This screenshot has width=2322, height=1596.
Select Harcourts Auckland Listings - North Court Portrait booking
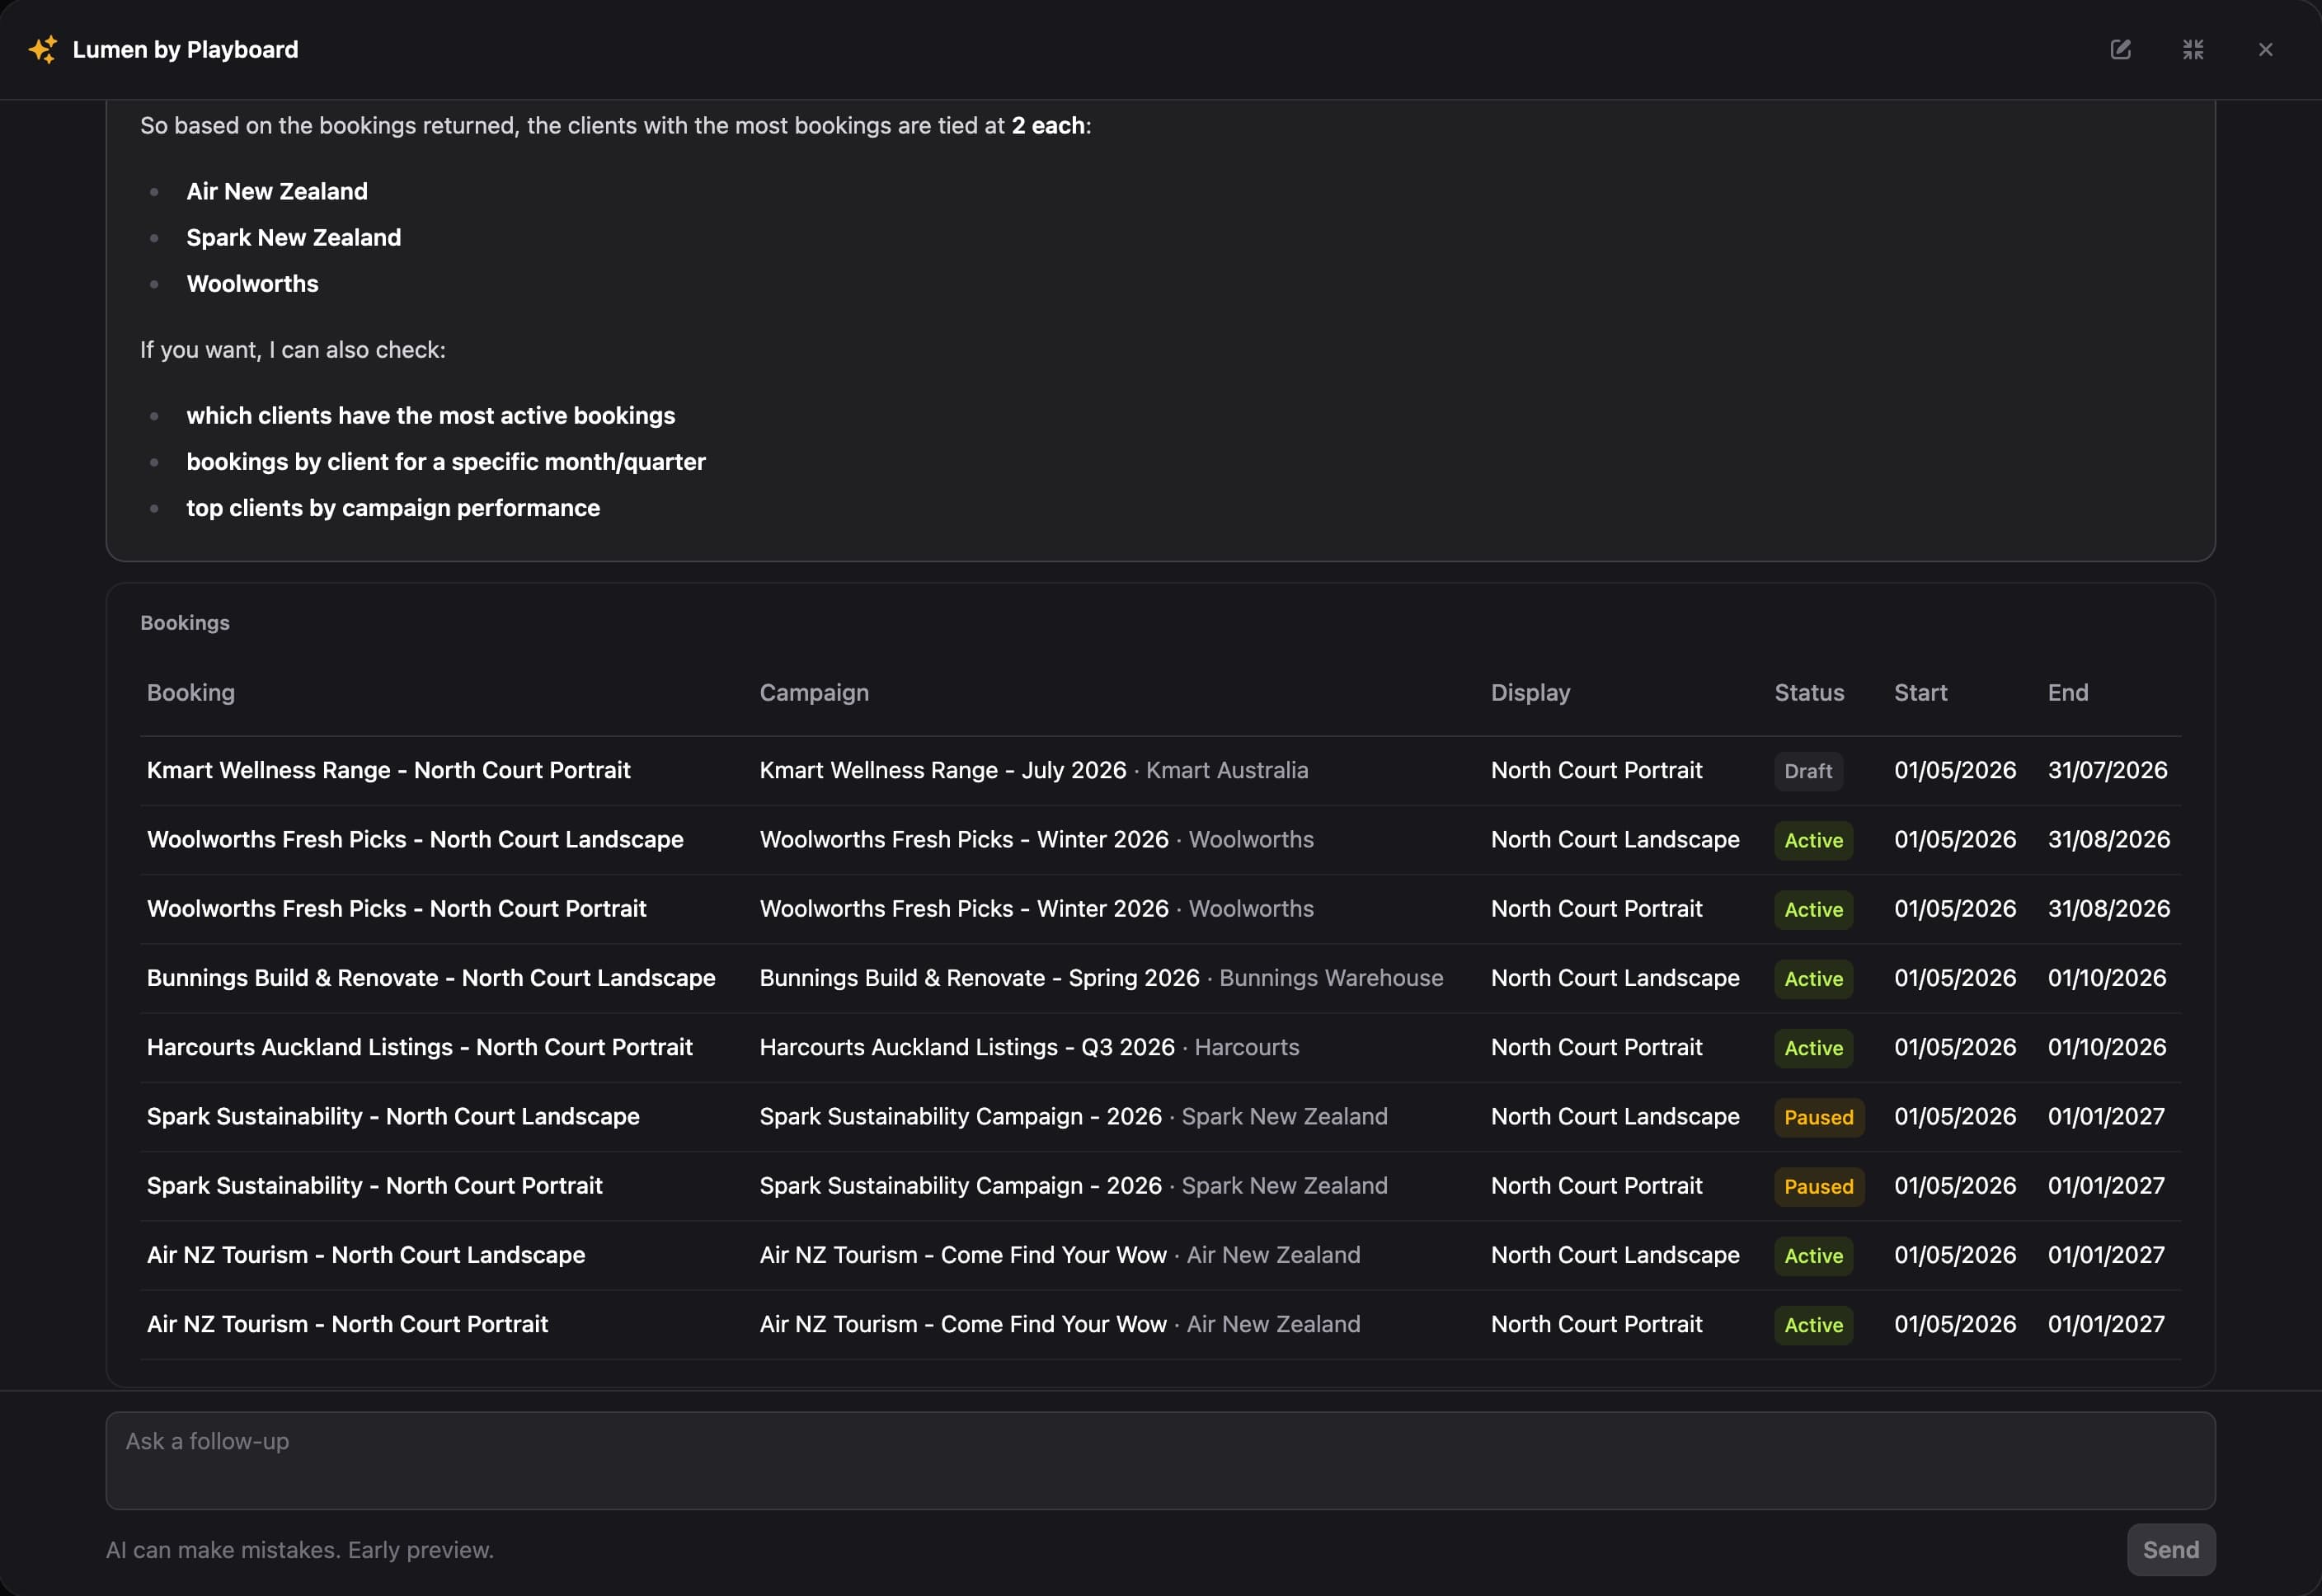point(419,1047)
